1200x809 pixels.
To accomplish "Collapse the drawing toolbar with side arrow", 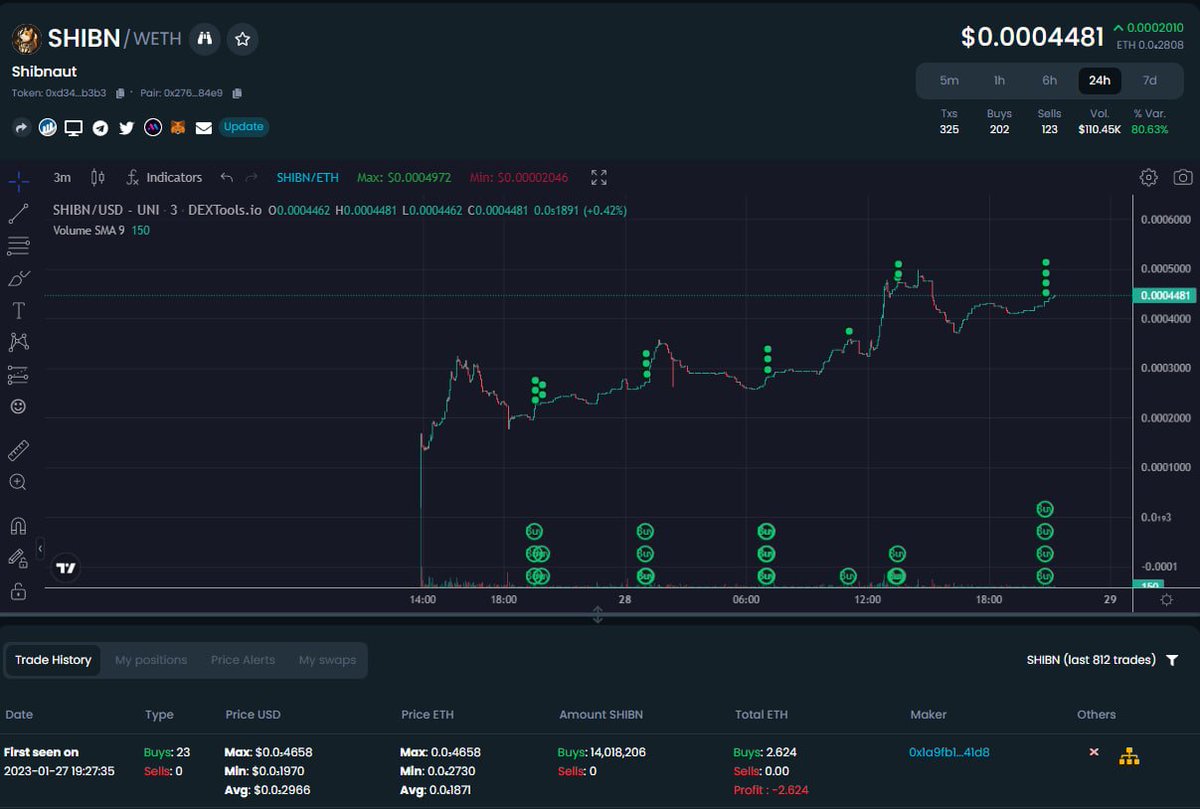I will [x=40, y=548].
